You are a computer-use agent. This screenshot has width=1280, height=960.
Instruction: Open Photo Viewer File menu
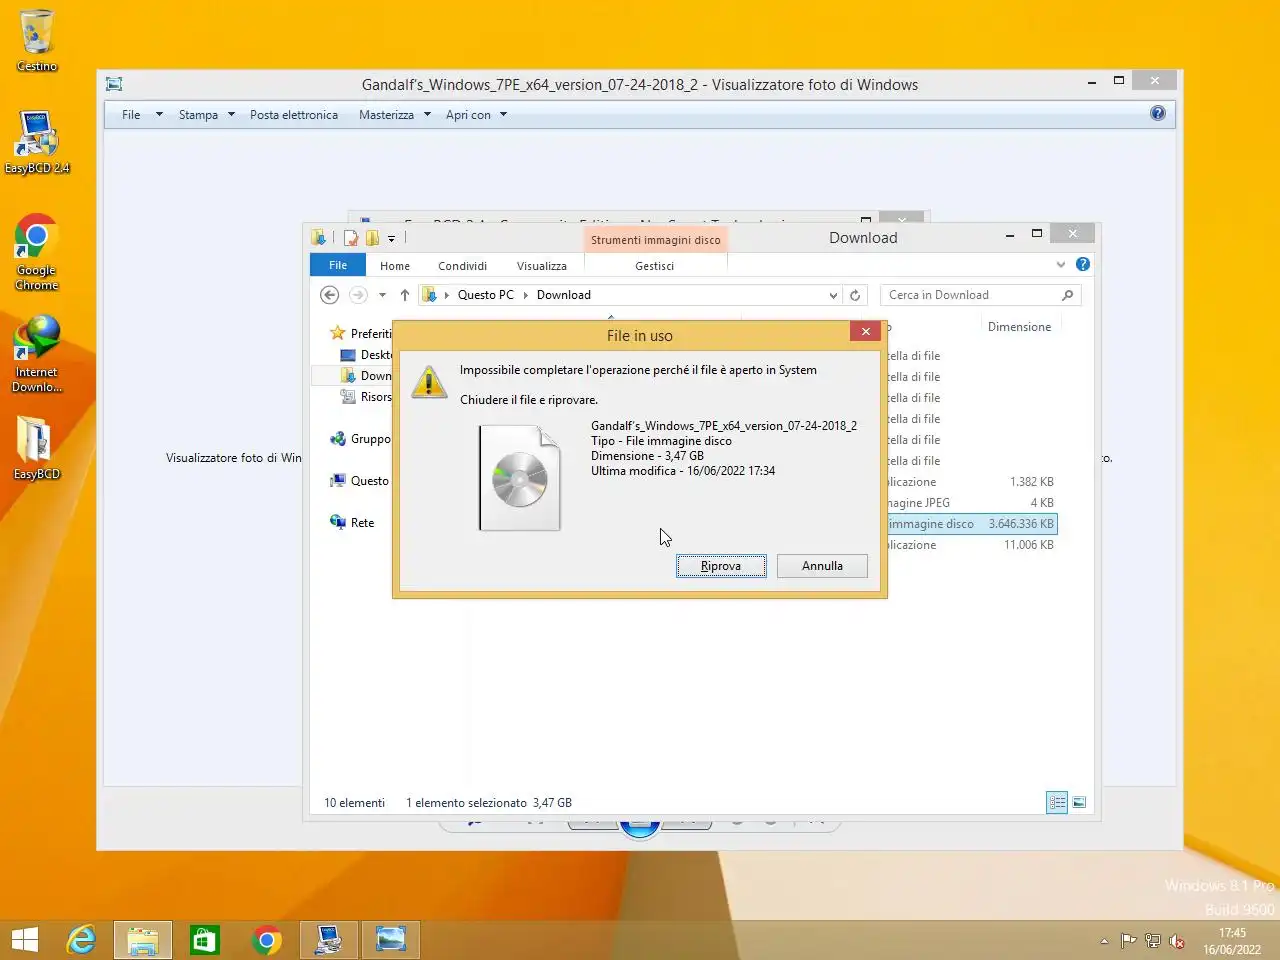pyautogui.click(x=141, y=115)
